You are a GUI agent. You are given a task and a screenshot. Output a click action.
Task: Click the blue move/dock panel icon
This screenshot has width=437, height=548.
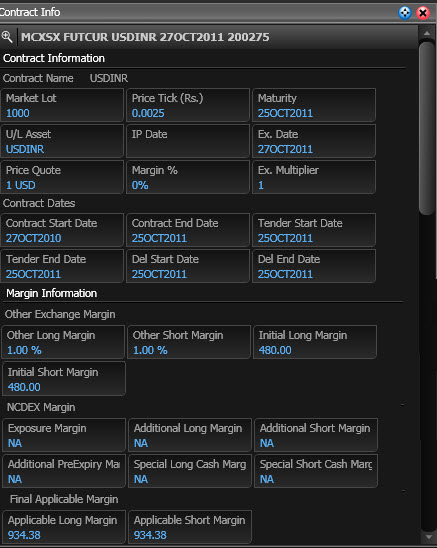pyautogui.click(x=405, y=13)
